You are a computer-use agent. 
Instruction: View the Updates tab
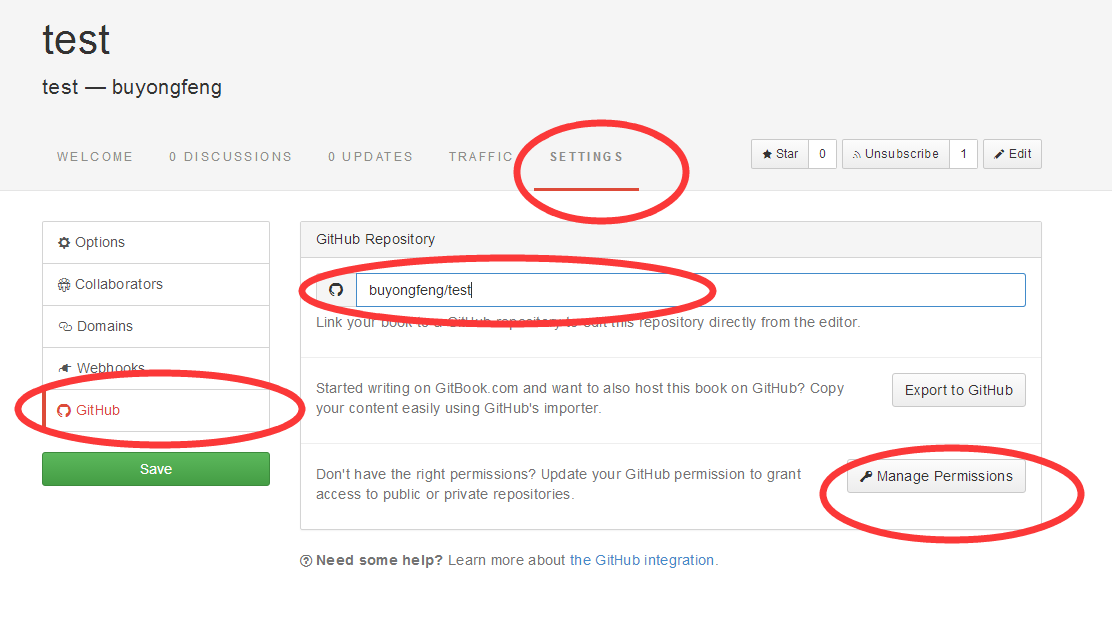370,157
